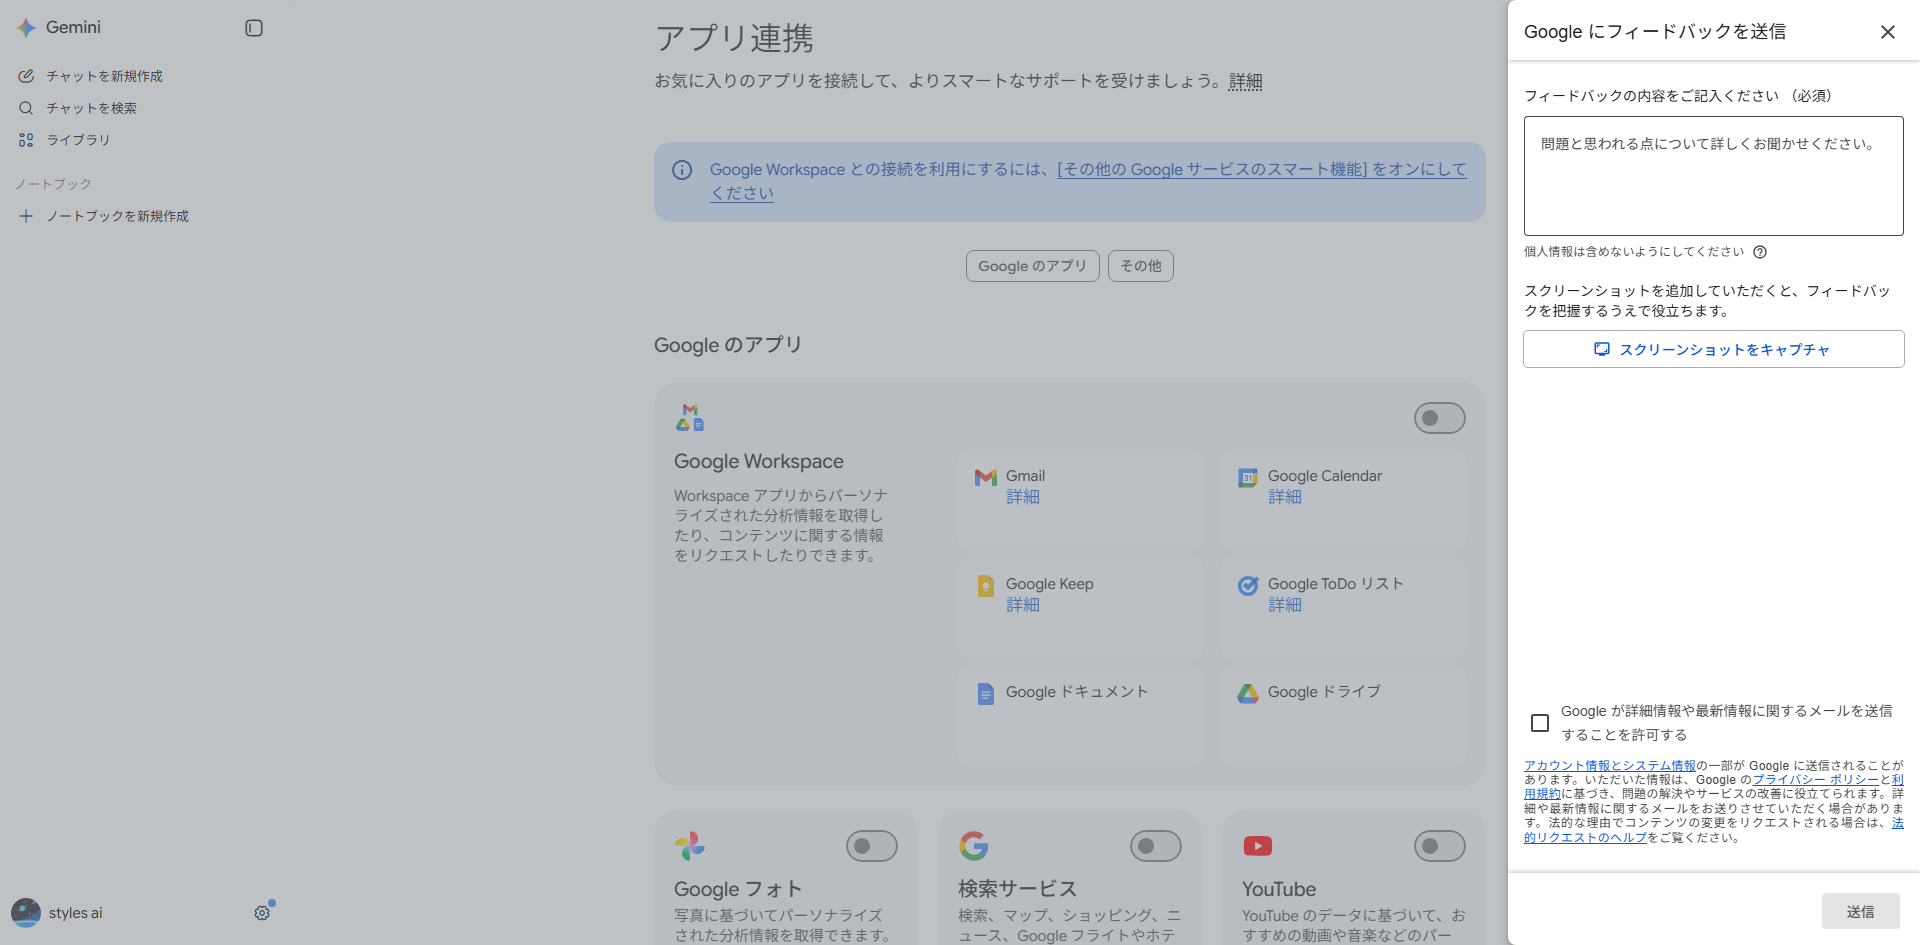Click the search chats magnifier icon
Viewport: 1920px width, 945px height.
pos(26,108)
